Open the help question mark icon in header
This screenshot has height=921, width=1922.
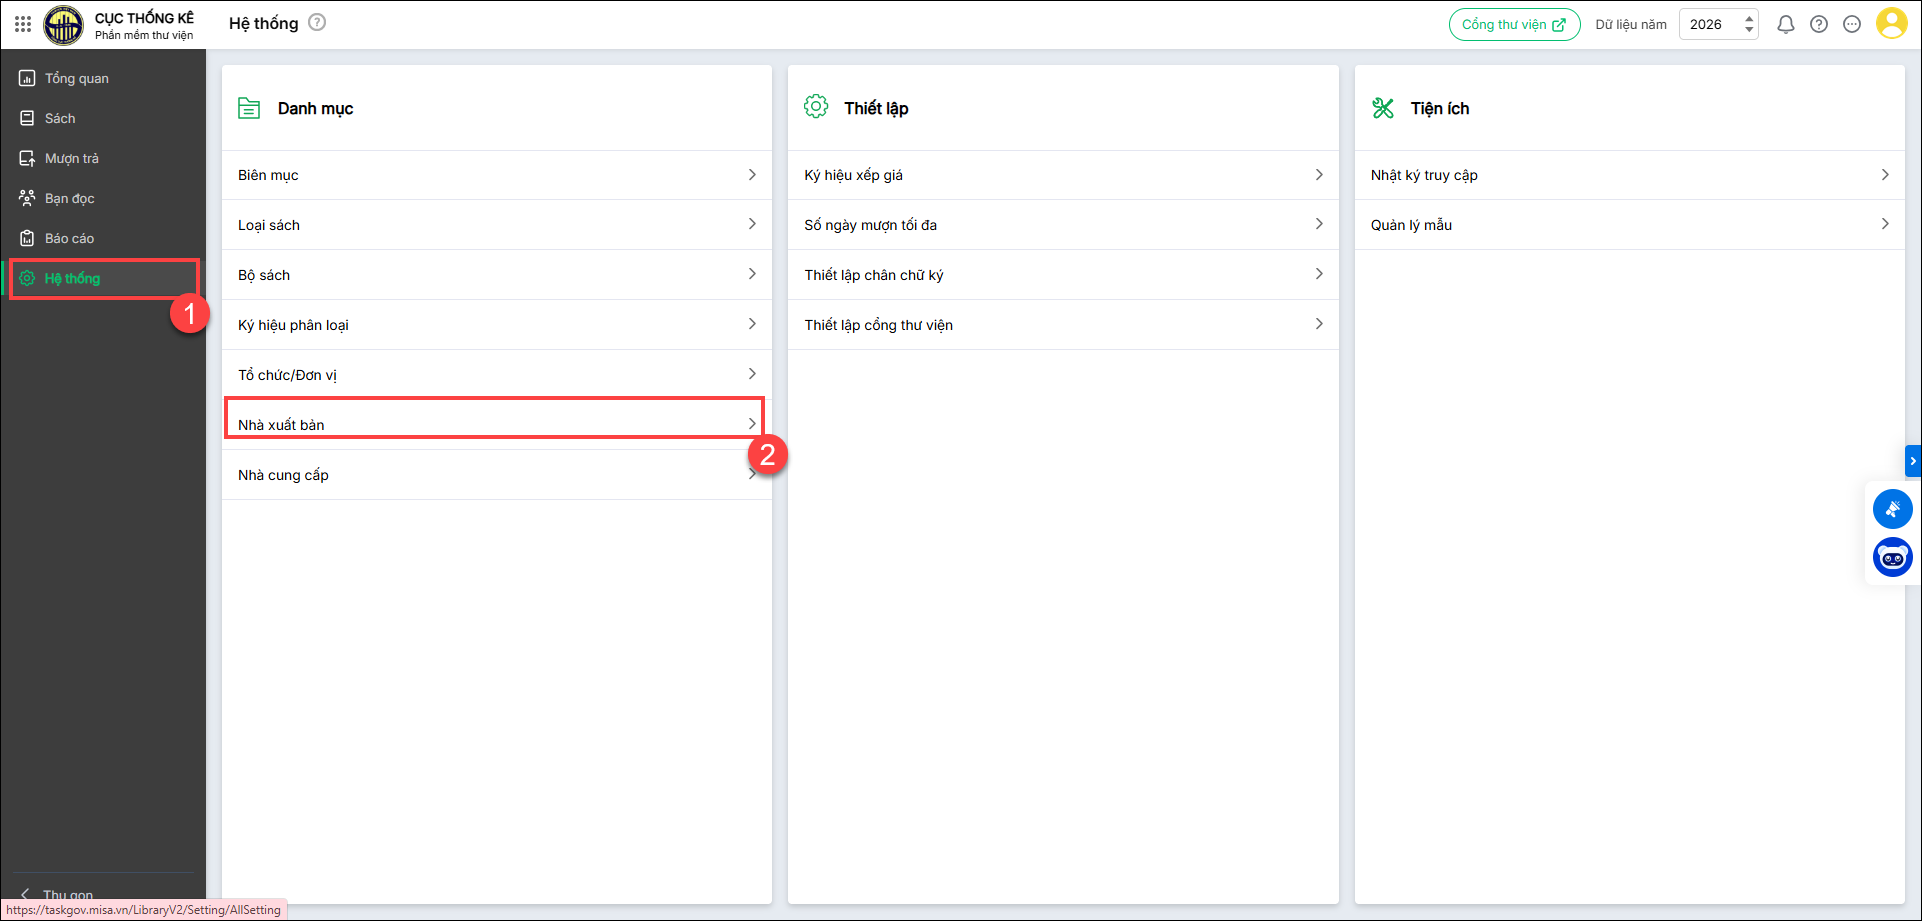(x=1819, y=24)
